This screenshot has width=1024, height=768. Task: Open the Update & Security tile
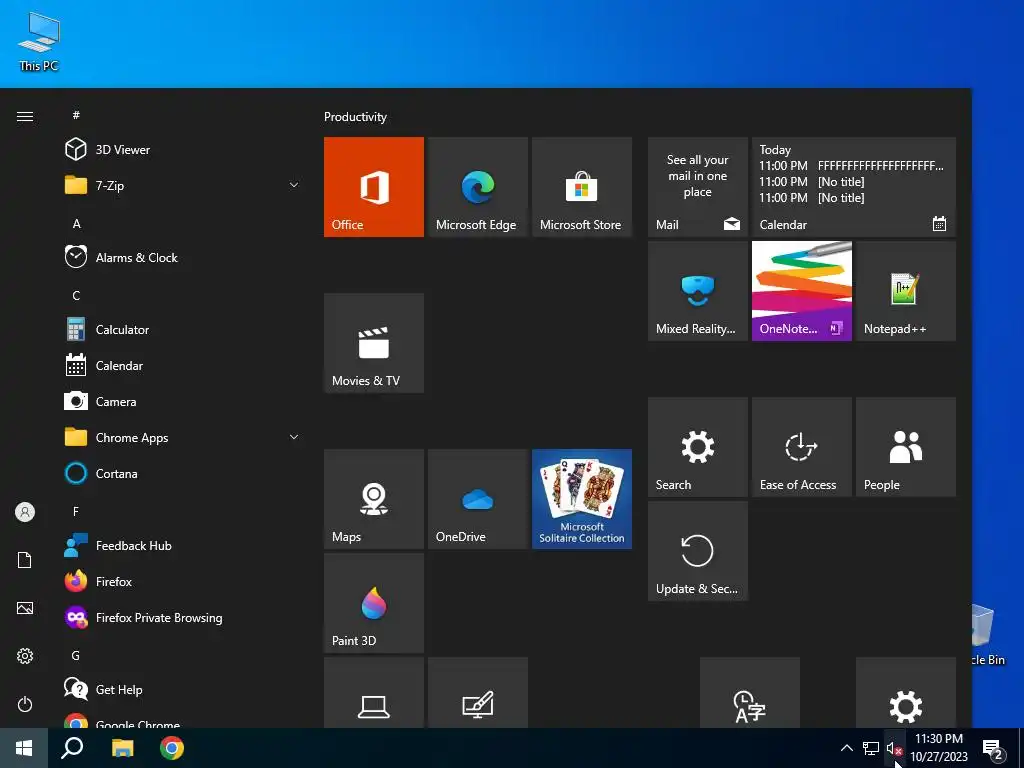point(697,551)
